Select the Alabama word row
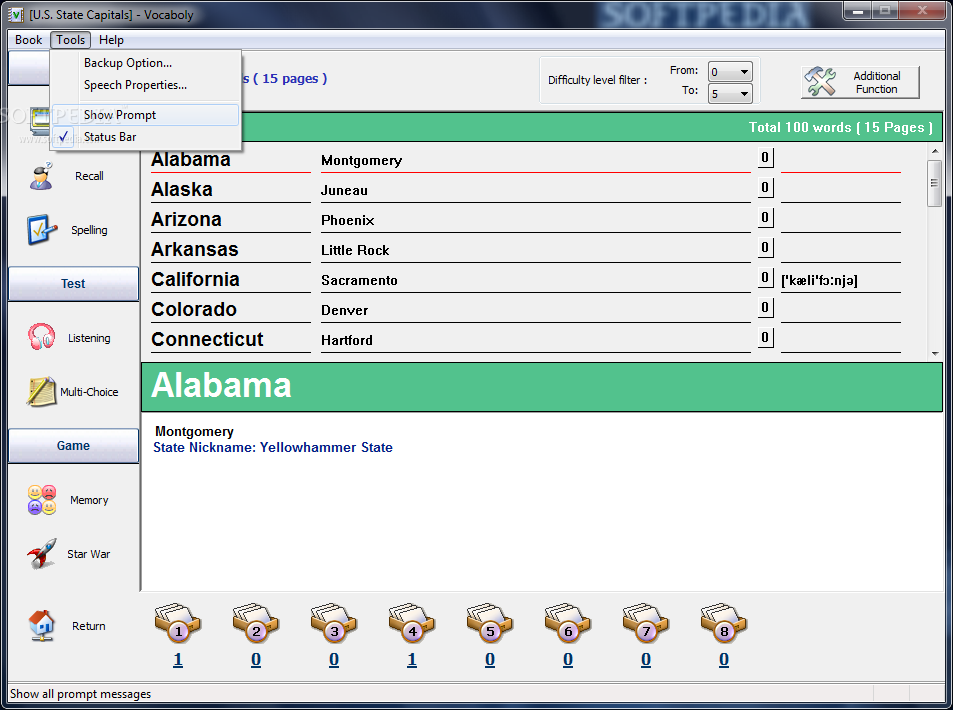The image size is (953, 710). (526, 160)
